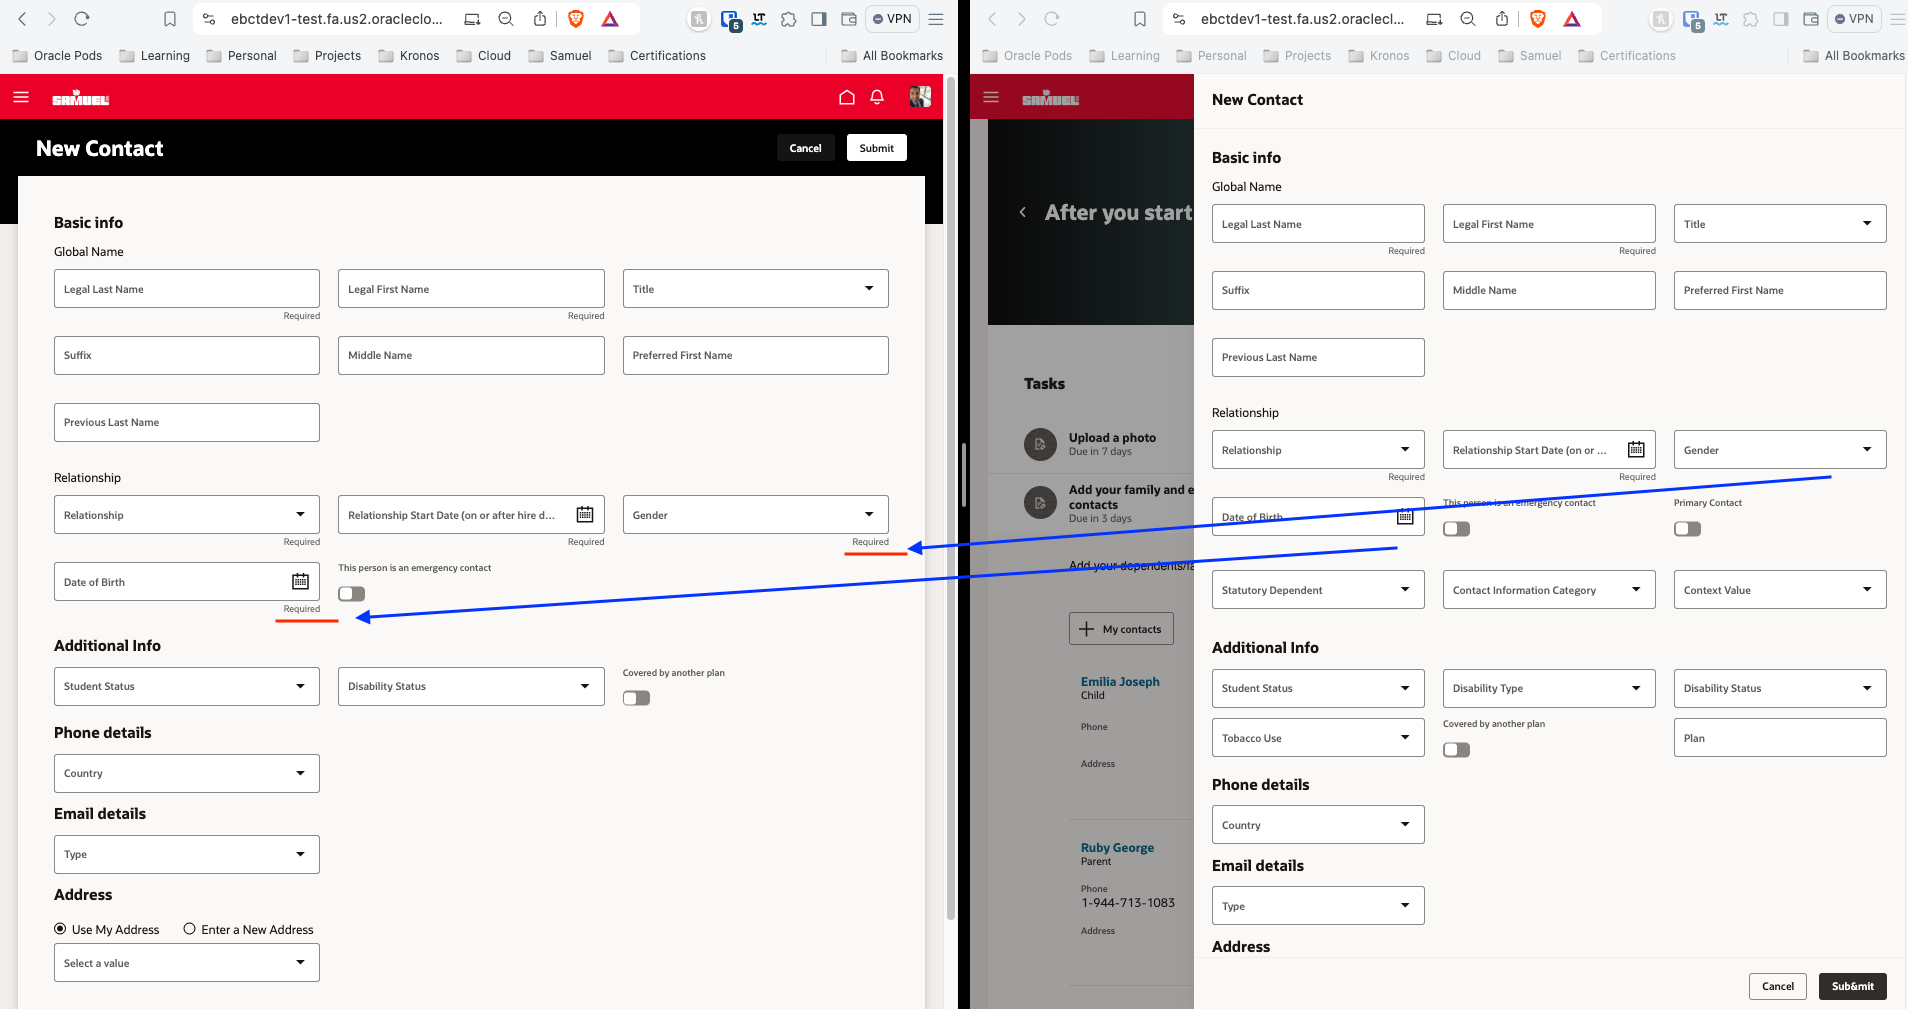Click the Brave Shields lion icon

pos(575,18)
